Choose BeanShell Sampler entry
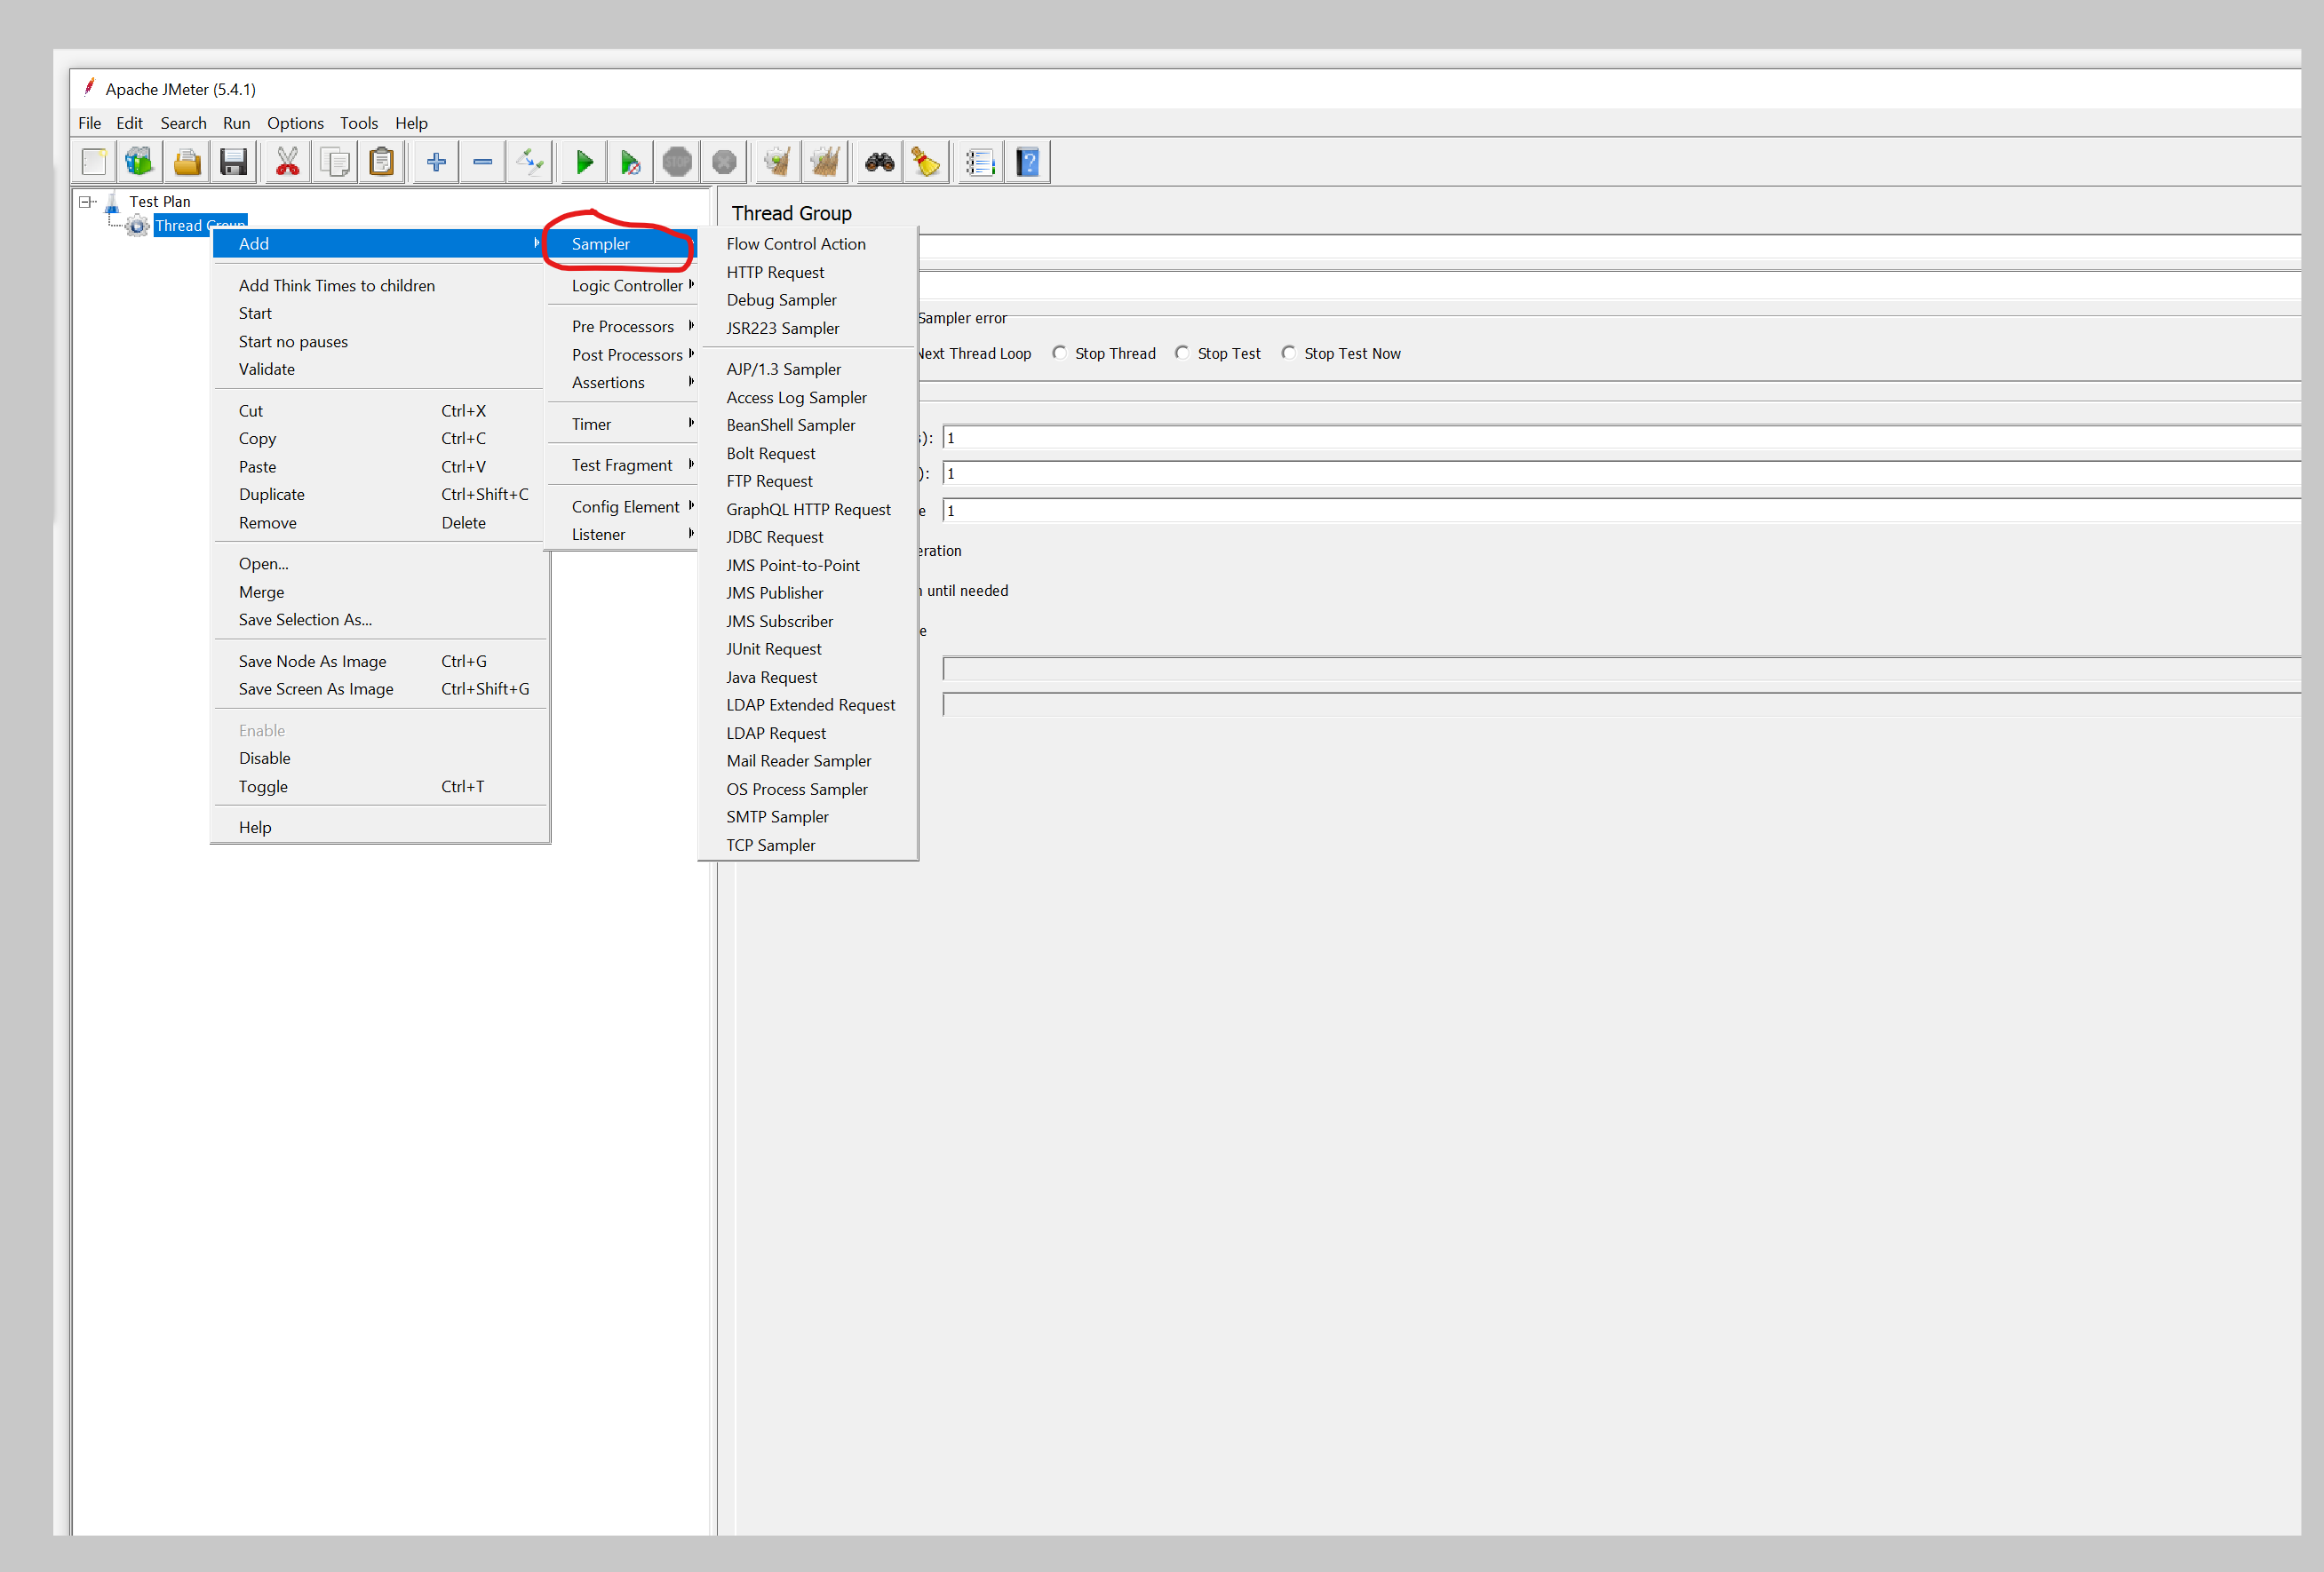 (x=808, y=425)
